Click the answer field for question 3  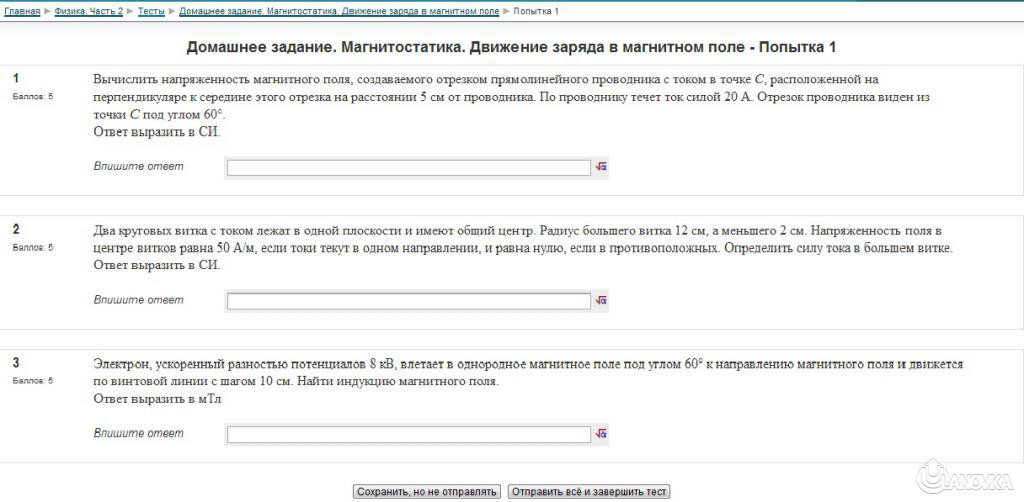(x=409, y=434)
